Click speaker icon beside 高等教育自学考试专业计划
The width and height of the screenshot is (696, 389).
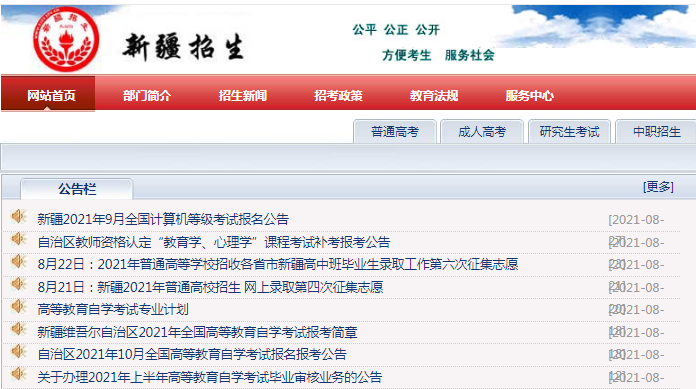[19, 306]
